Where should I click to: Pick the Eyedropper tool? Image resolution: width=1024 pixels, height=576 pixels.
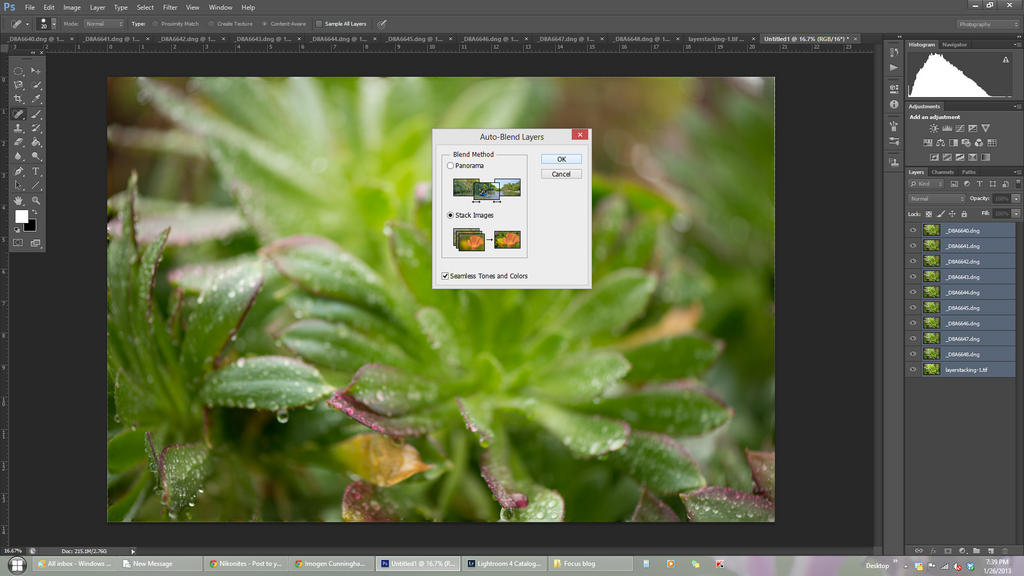pyautogui.click(x=37, y=99)
